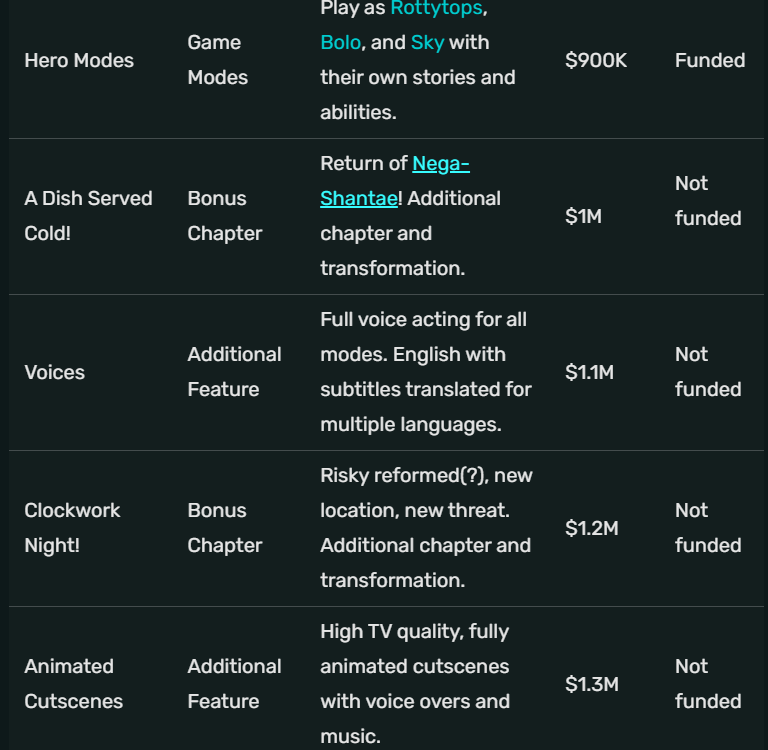The image size is (768, 750).
Task: Select the 'Clockwork Night!' title
Action: 72,528
